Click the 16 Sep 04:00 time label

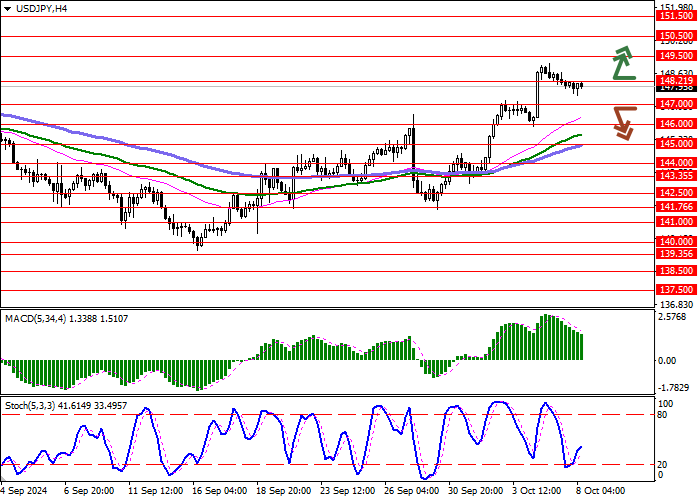pyautogui.click(x=220, y=491)
